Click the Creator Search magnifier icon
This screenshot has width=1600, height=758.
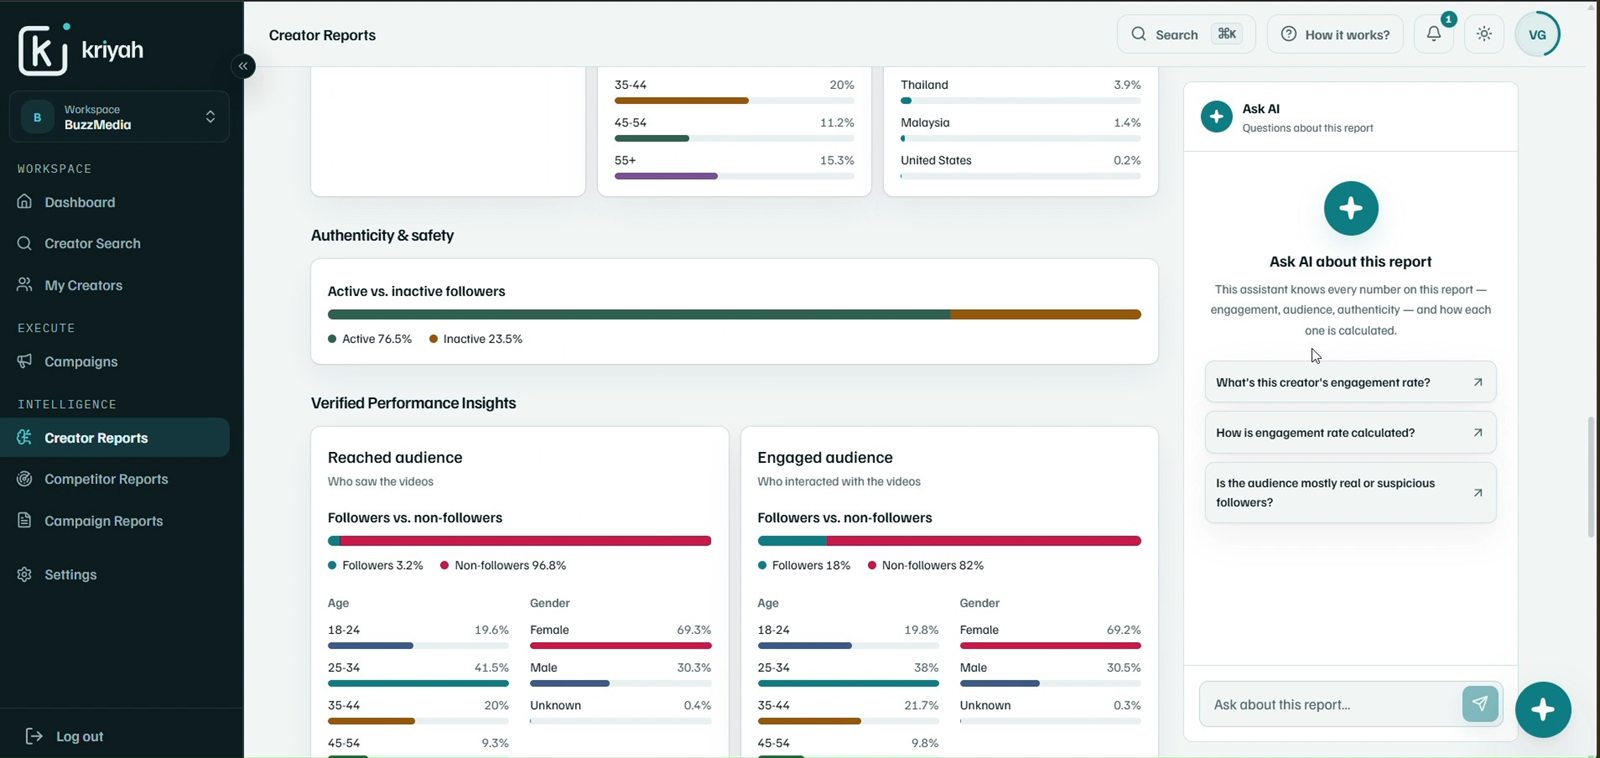tap(25, 243)
